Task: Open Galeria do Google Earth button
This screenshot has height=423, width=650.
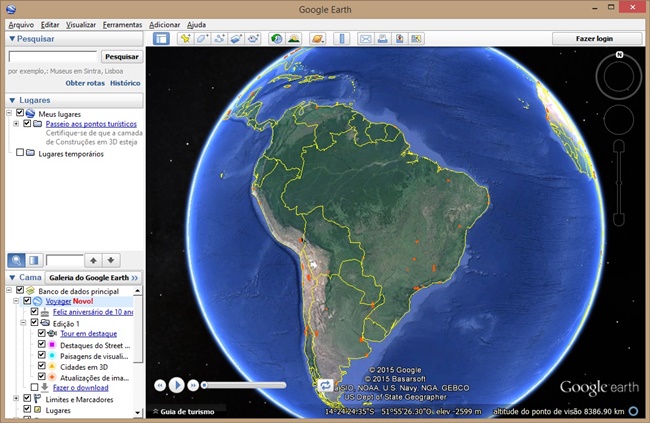Action: tap(93, 277)
